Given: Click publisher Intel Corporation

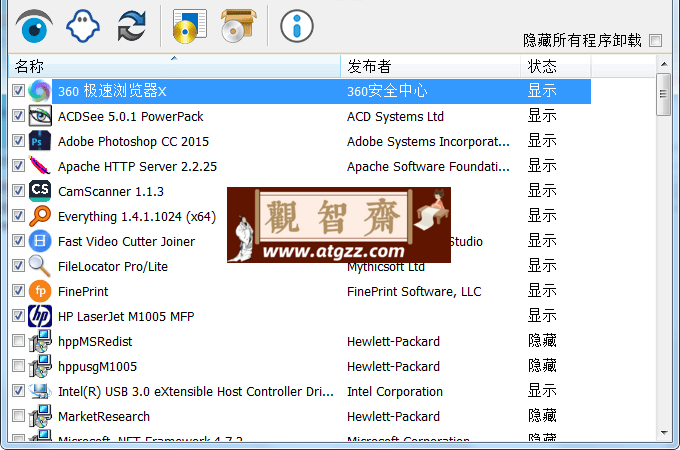Looking at the screenshot, I should (395, 391).
